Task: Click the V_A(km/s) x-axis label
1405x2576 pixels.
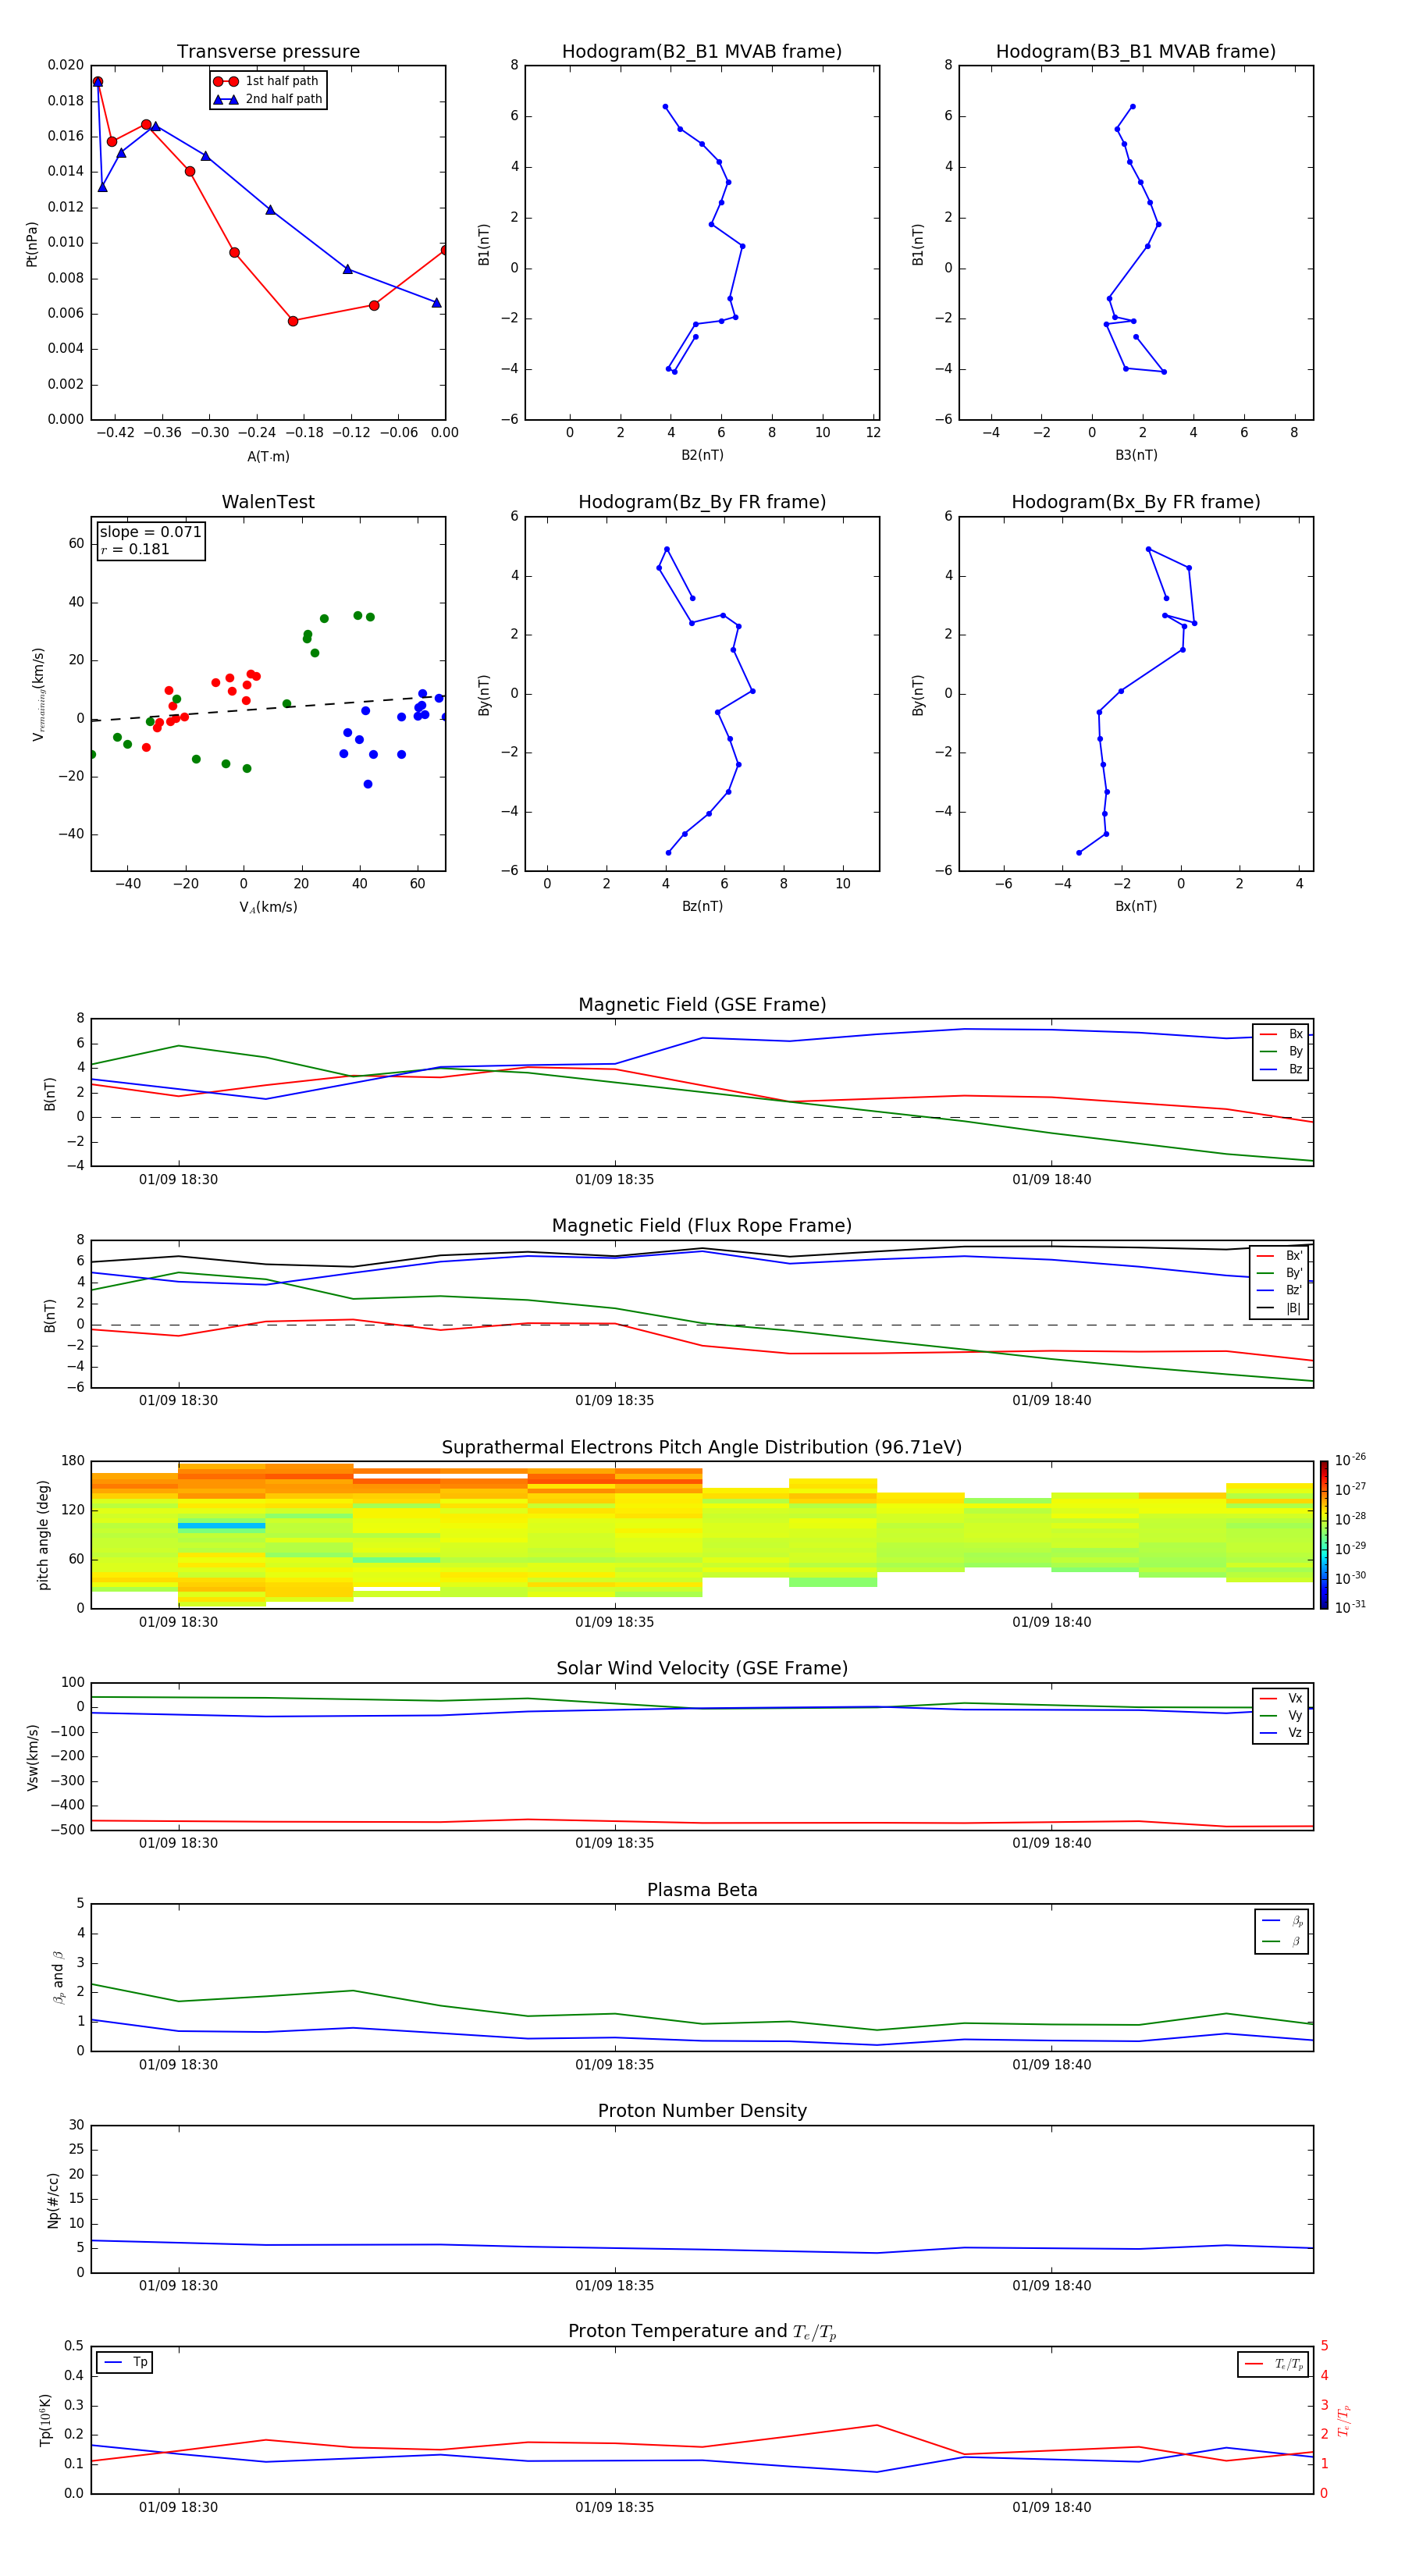Action: [x=268, y=907]
